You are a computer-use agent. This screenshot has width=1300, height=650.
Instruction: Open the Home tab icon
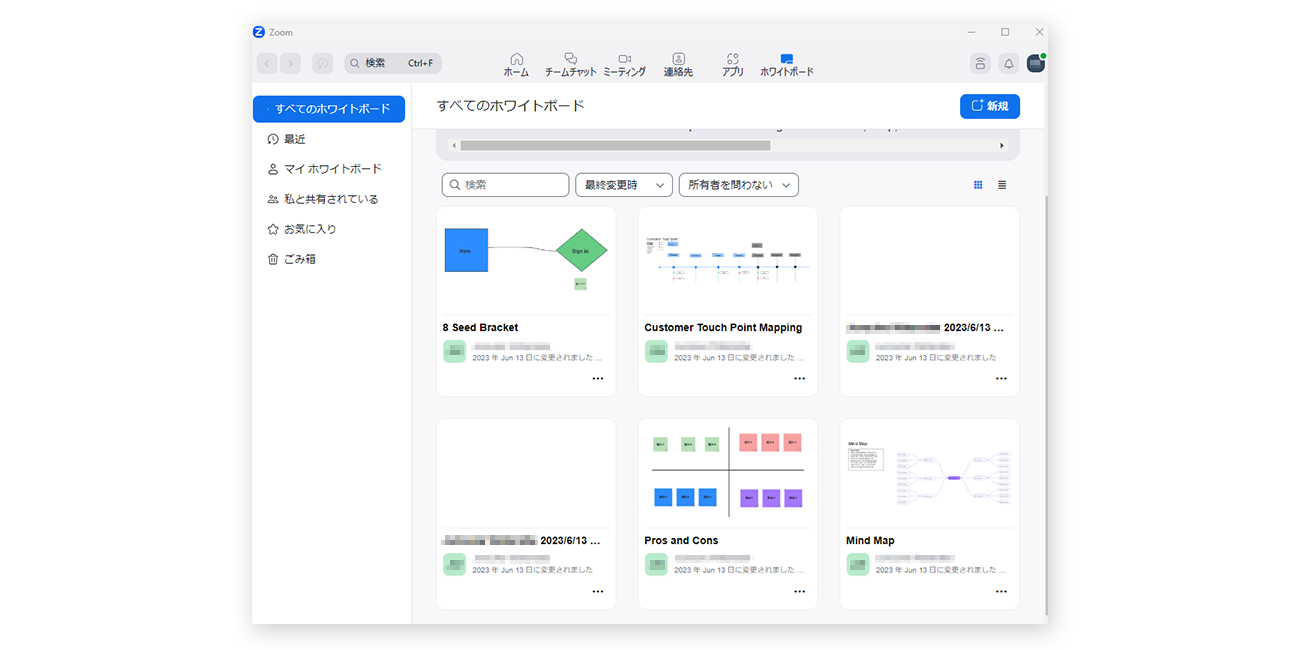pos(516,60)
